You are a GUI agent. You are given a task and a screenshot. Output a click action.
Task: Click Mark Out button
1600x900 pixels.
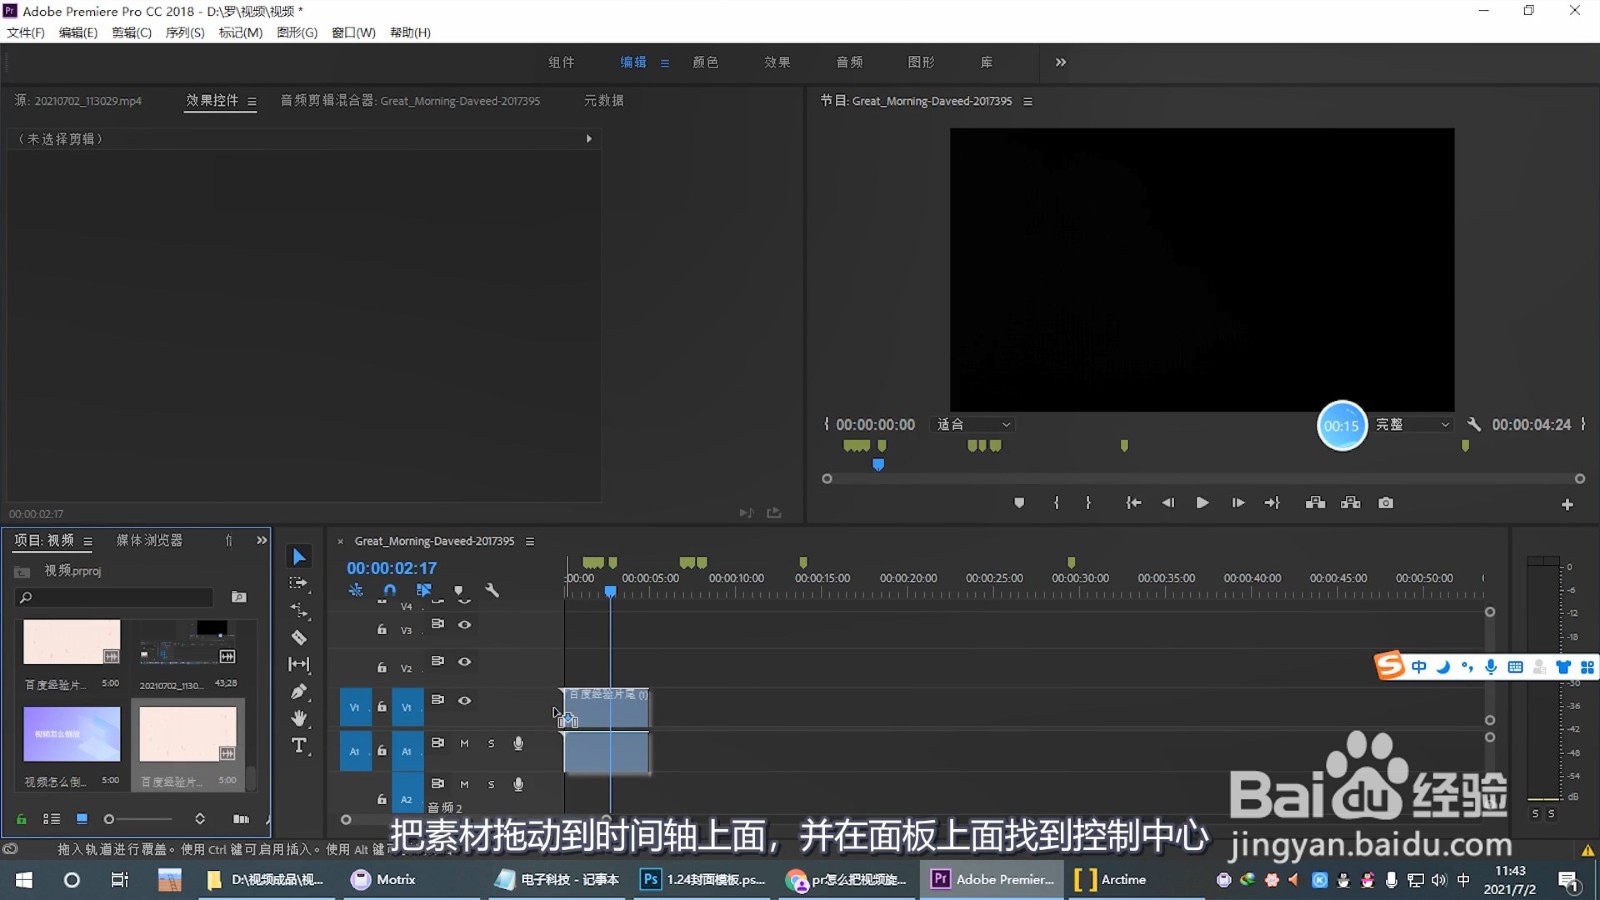click(1088, 503)
